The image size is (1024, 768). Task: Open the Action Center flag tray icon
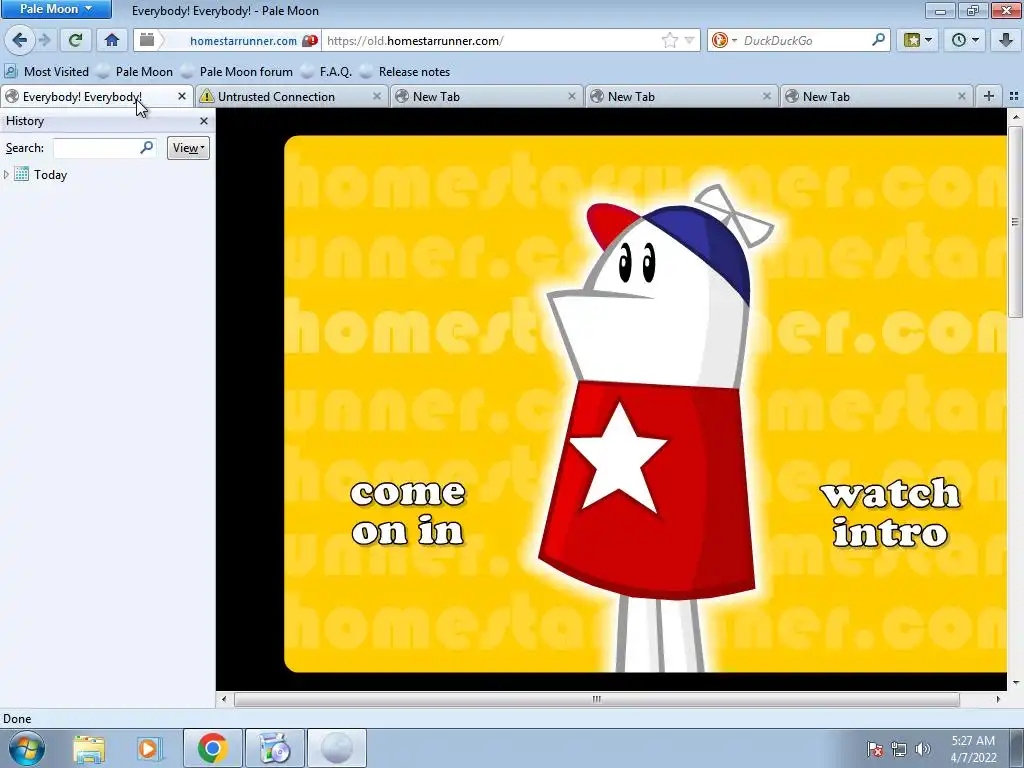point(874,749)
